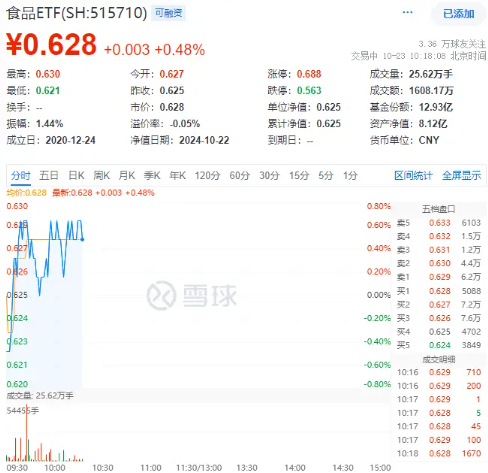The height and width of the screenshot is (473, 488).
Task: Click the 货币单位 value CNY
Action: 429,140
